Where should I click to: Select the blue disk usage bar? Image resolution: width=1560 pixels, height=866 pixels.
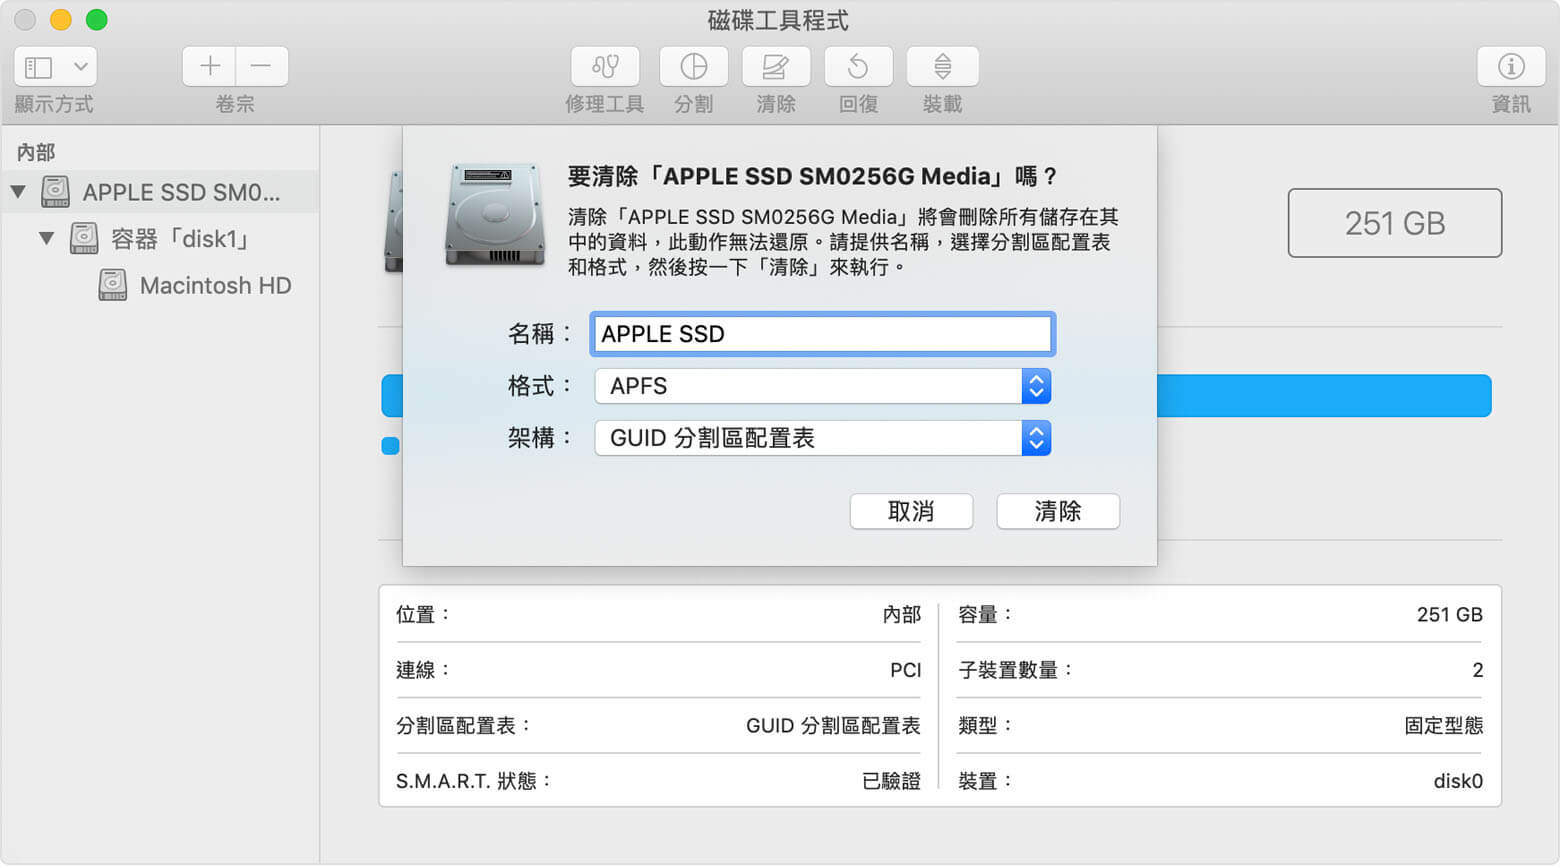(x=1324, y=396)
